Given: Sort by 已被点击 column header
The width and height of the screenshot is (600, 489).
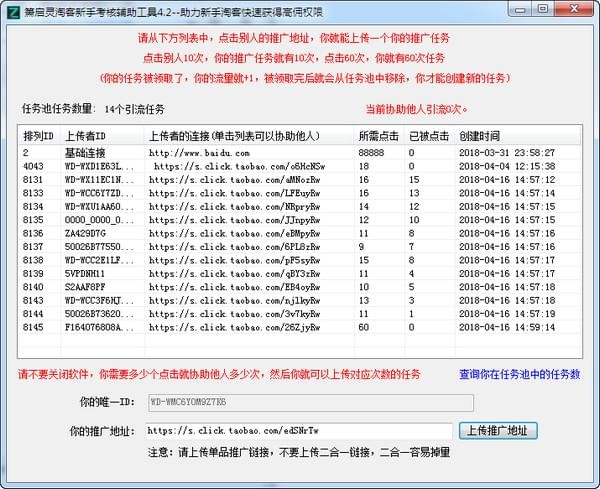Looking at the screenshot, I should tap(430, 136).
